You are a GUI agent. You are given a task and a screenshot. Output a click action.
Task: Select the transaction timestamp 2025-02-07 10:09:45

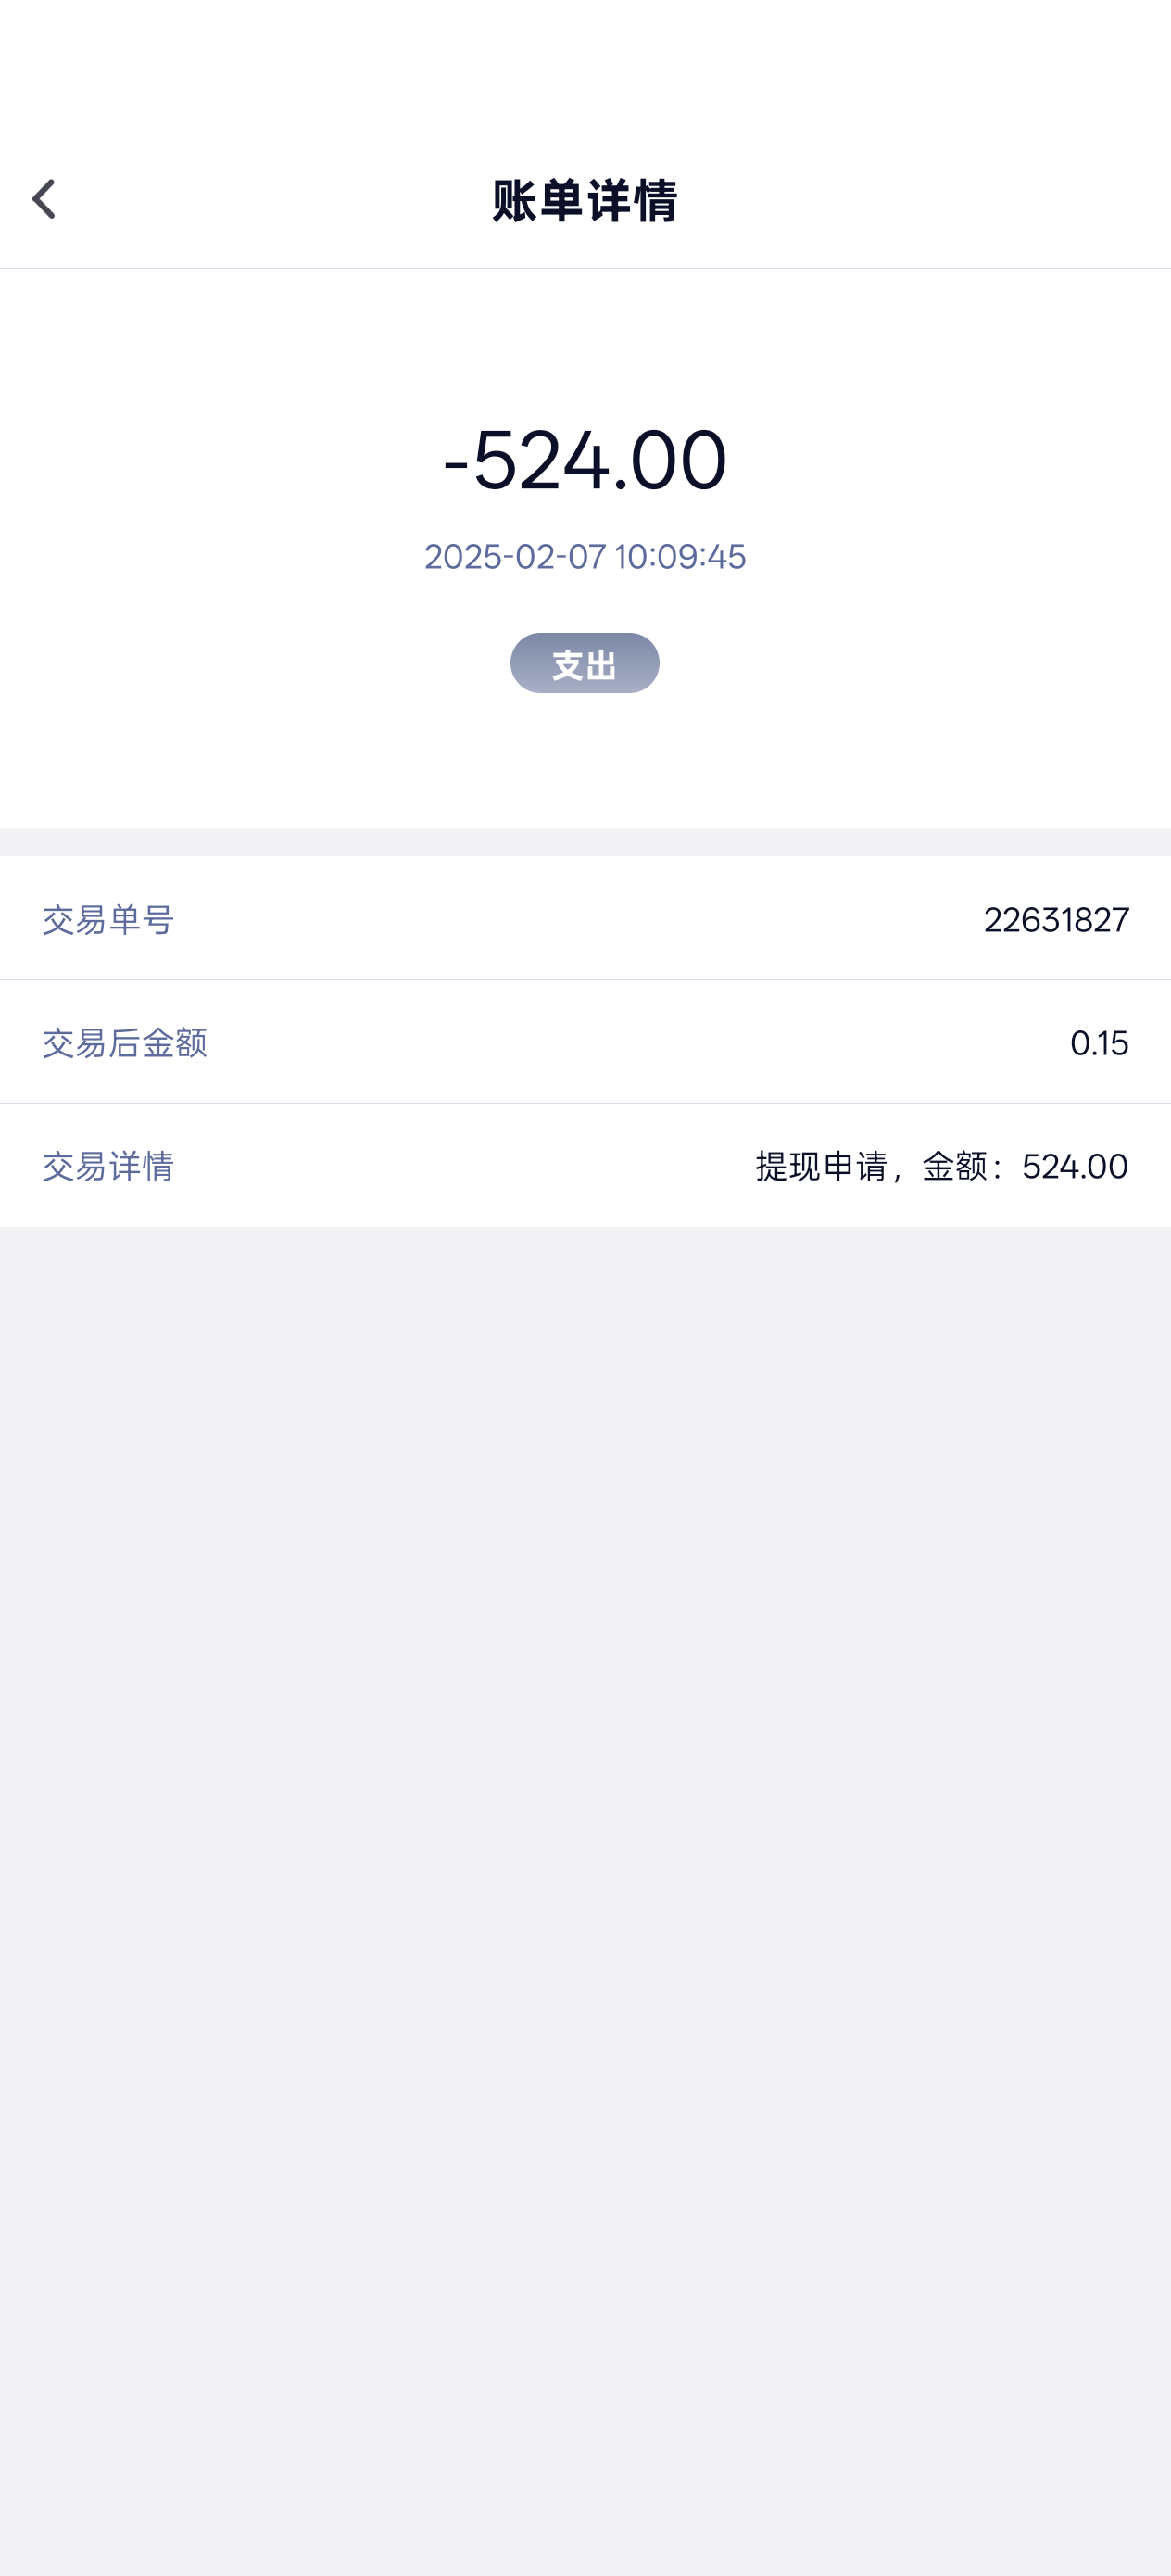coord(585,559)
